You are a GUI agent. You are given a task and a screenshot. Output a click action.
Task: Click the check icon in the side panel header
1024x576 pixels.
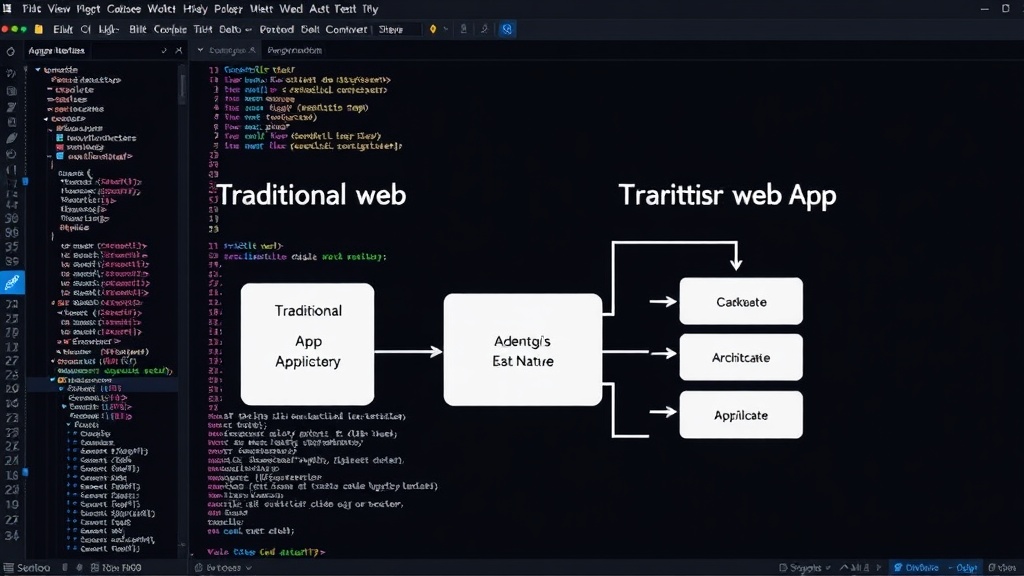coord(163,50)
